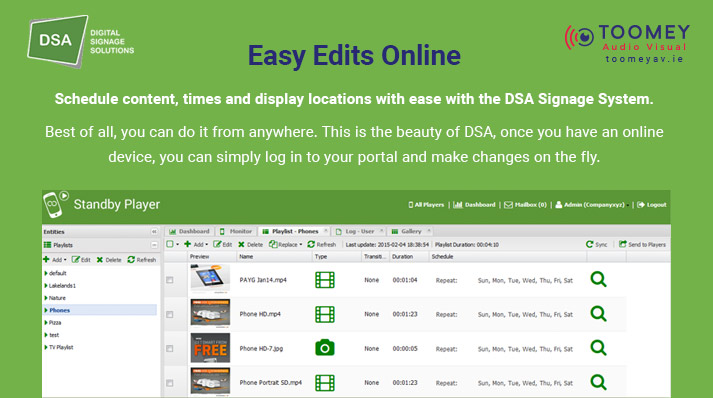The width and height of the screenshot is (713, 398).
Task: Delete selected playlist in Entities sidebar
Action: tap(109, 260)
